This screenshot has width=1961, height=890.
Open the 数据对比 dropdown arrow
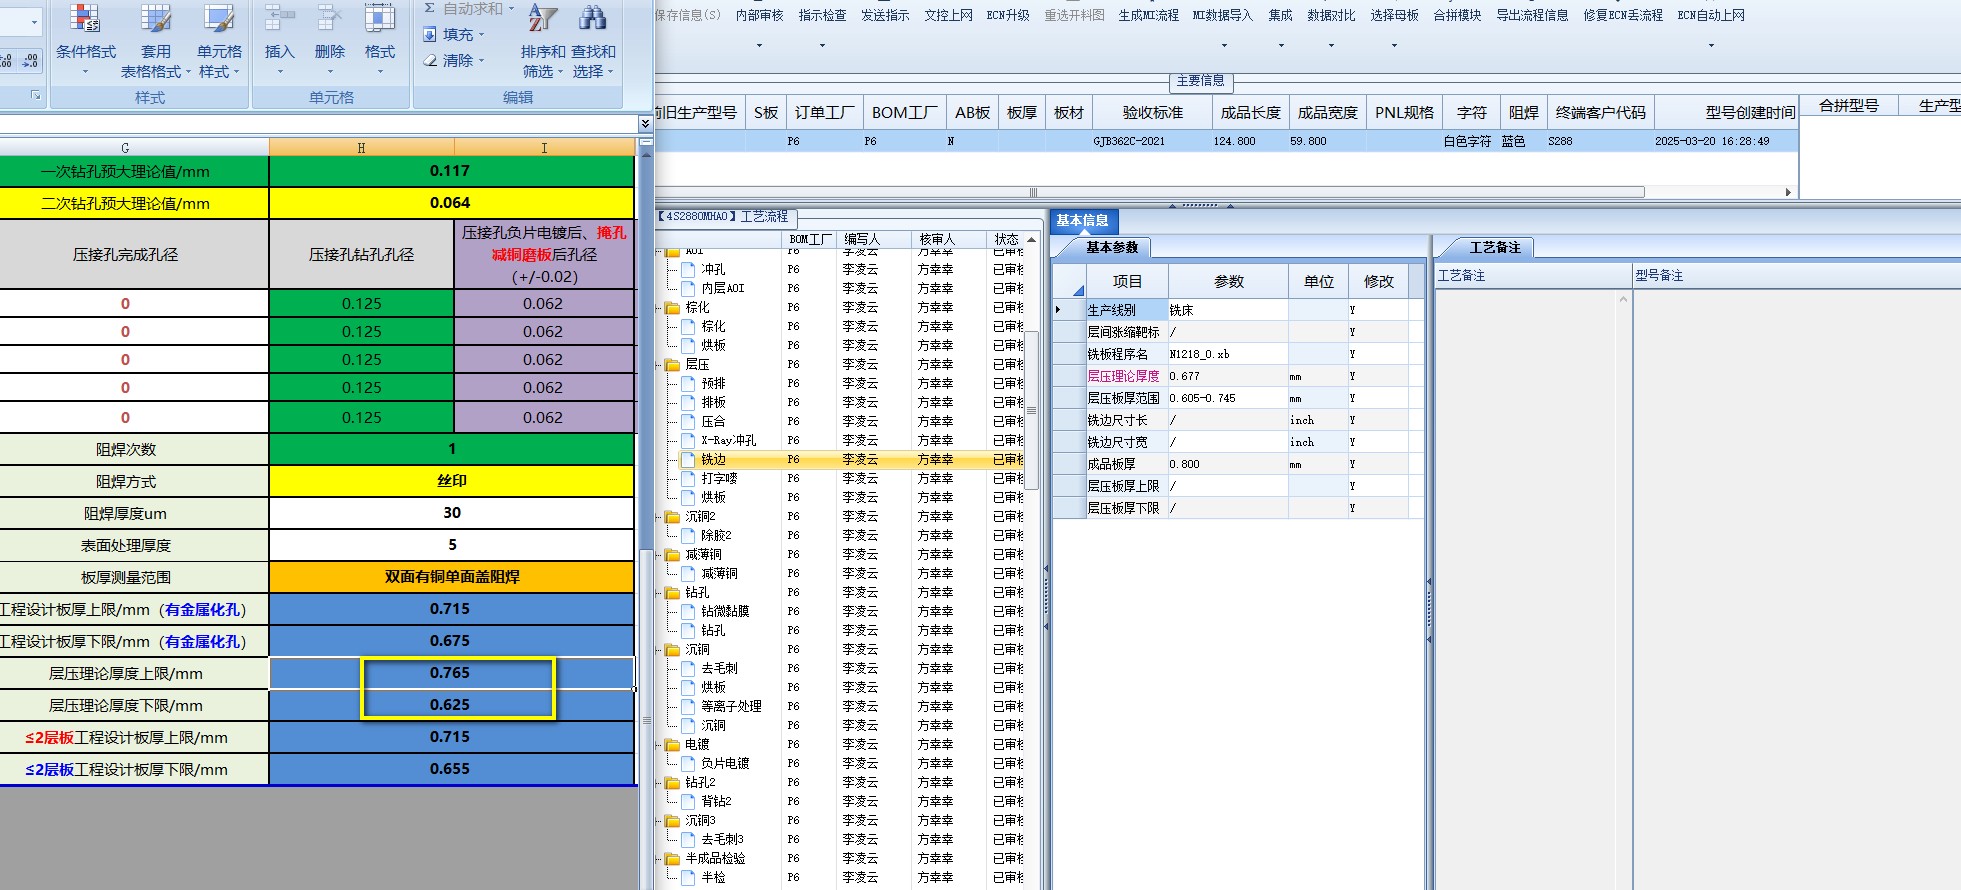point(1331,45)
